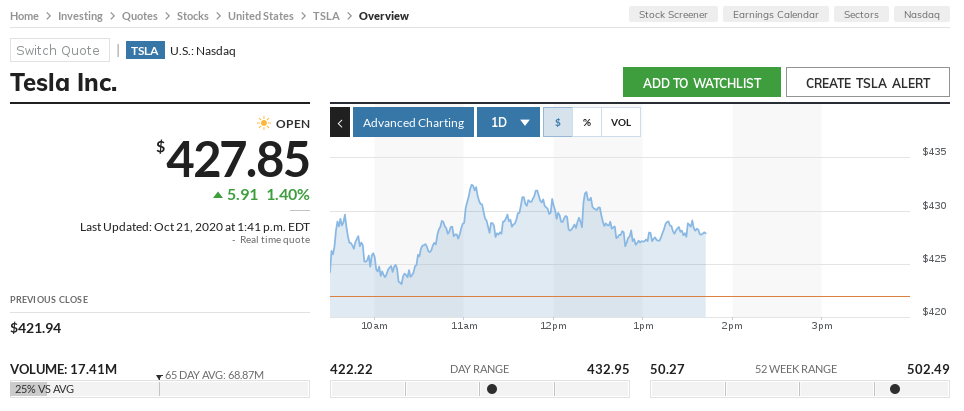Click the $421.94 previous close value
The width and height of the screenshot is (964, 411).
click(x=36, y=328)
